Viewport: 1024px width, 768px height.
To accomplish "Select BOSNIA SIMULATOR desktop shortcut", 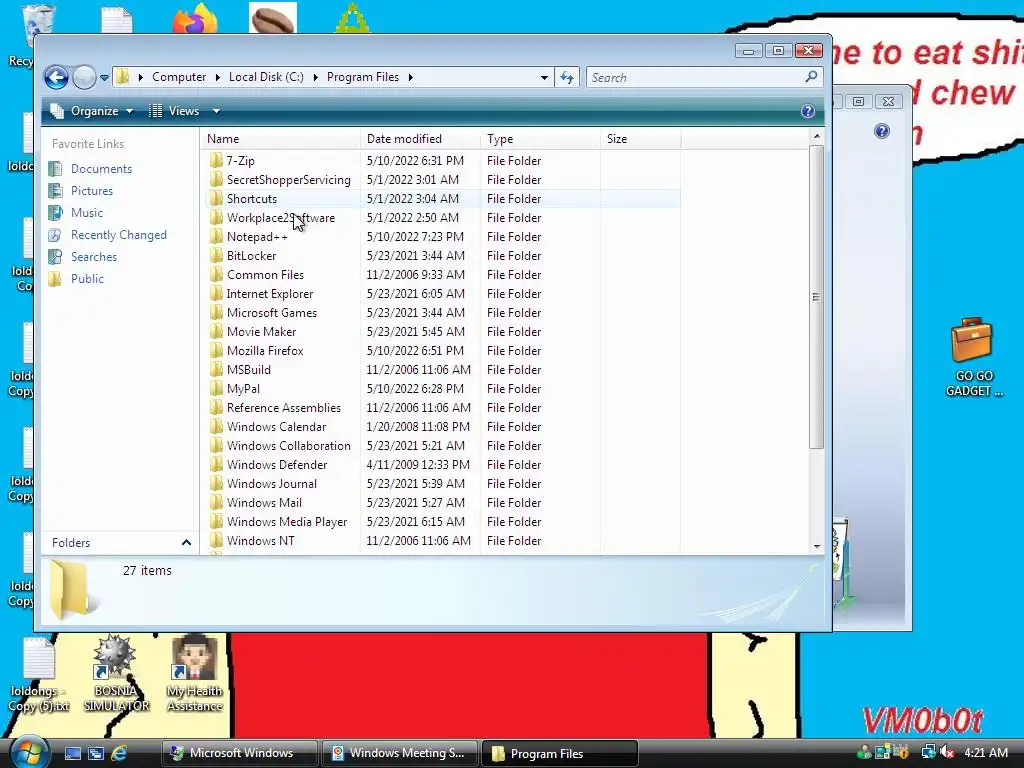I will [116, 674].
